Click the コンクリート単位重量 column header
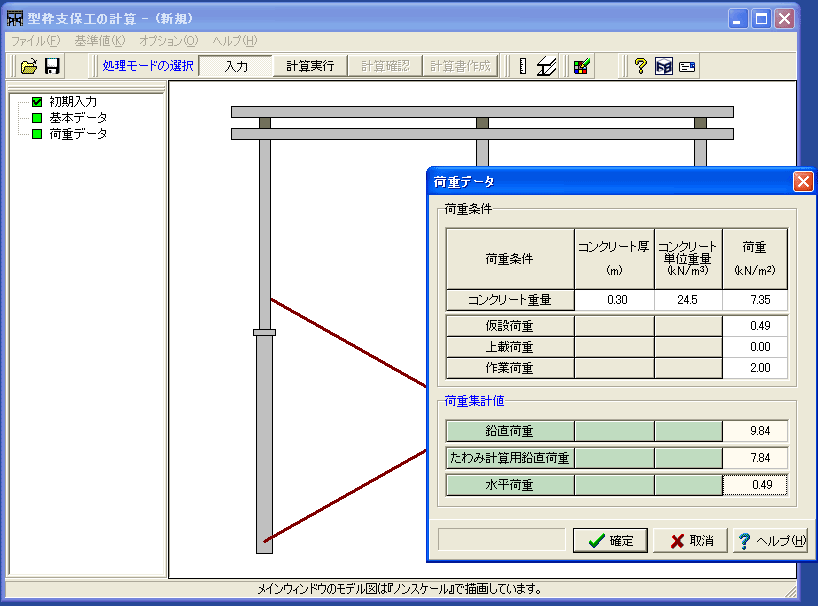Image resolution: width=818 pixels, height=606 pixels. 688,259
